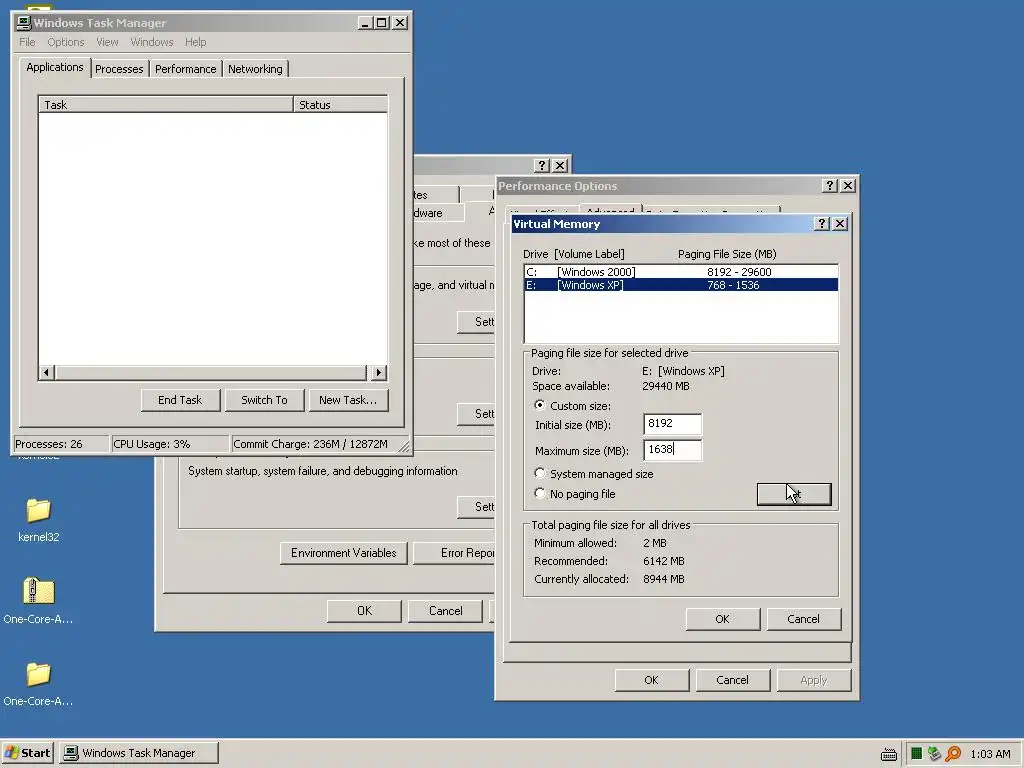Viewport: 1024px width, 768px height.
Task: Open the View menu in Task Manager
Action: tap(107, 42)
